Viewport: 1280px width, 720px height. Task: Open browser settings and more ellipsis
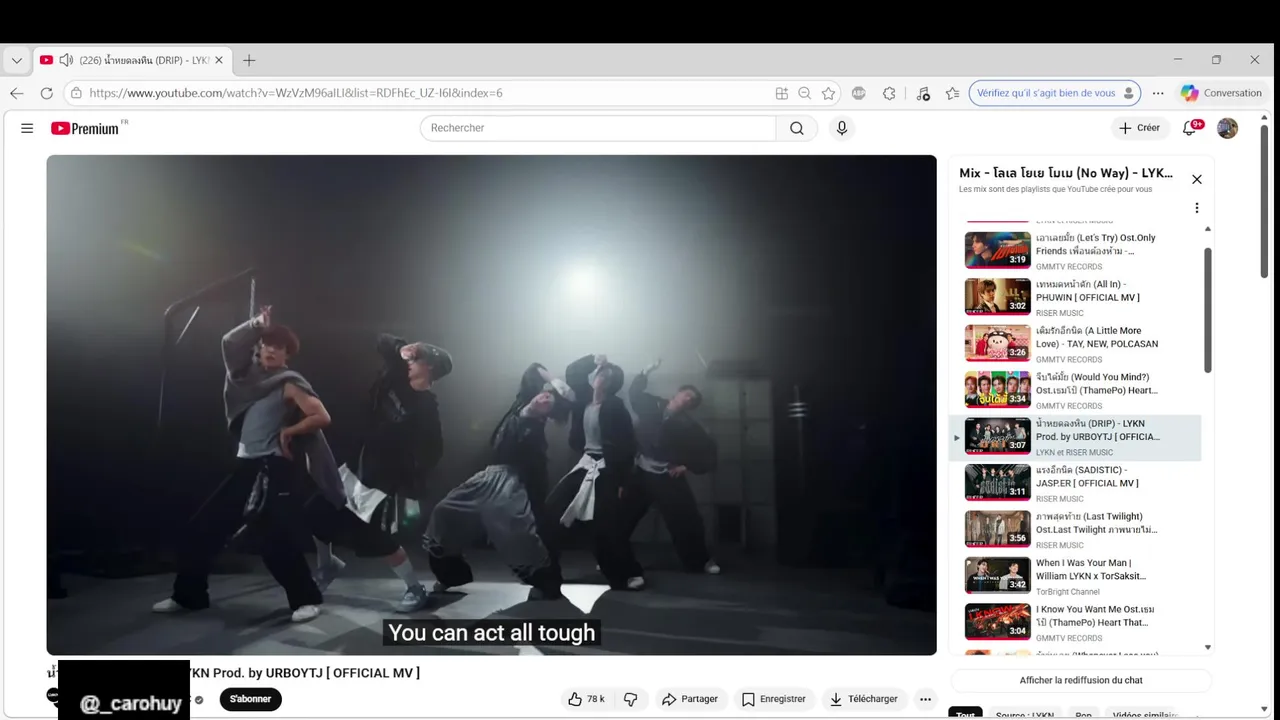point(1158,93)
